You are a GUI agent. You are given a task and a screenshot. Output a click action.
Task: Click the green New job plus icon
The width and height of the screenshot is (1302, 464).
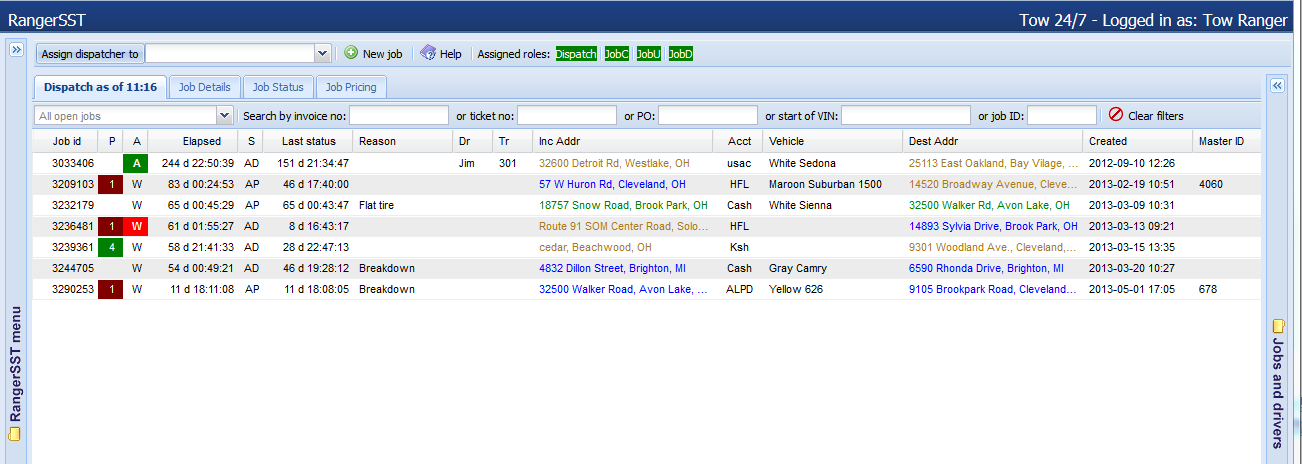point(351,54)
